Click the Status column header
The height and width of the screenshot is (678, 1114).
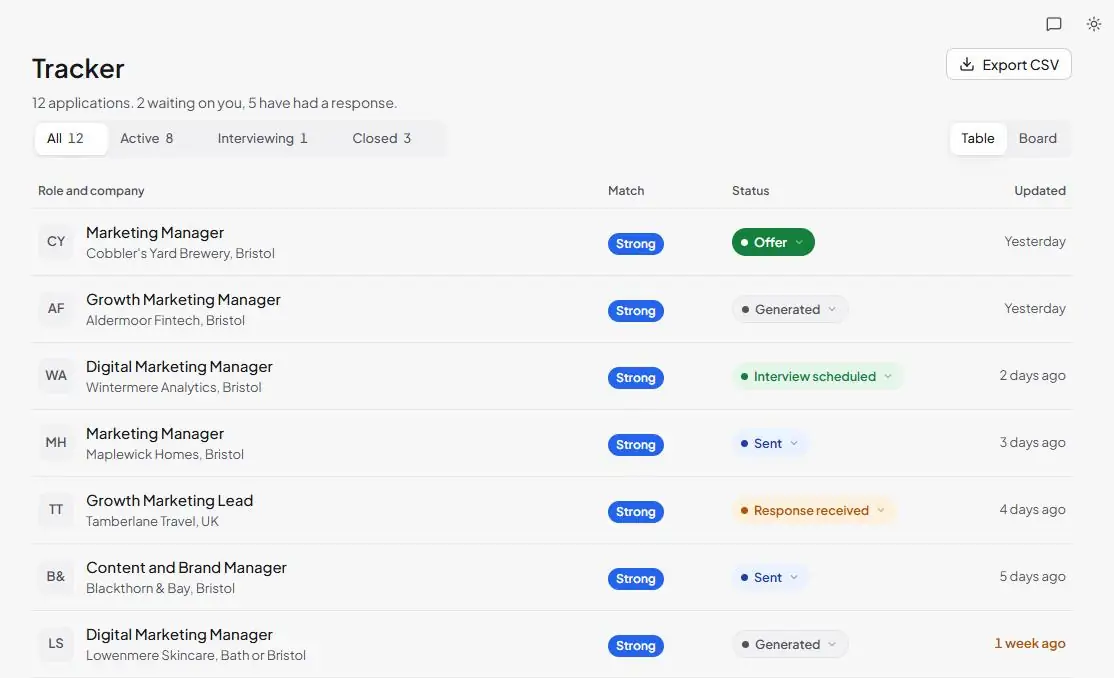click(x=750, y=190)
